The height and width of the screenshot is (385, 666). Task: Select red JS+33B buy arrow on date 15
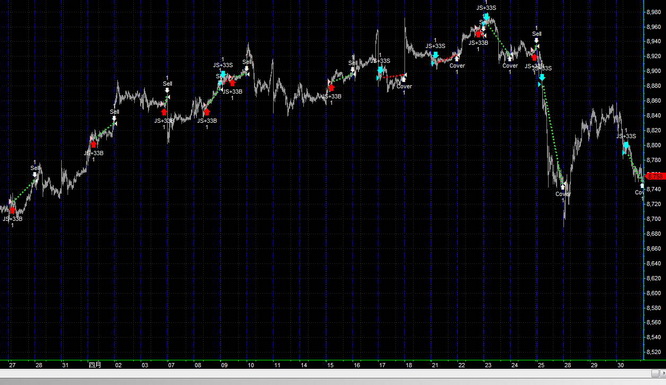[x=331, y=88]
